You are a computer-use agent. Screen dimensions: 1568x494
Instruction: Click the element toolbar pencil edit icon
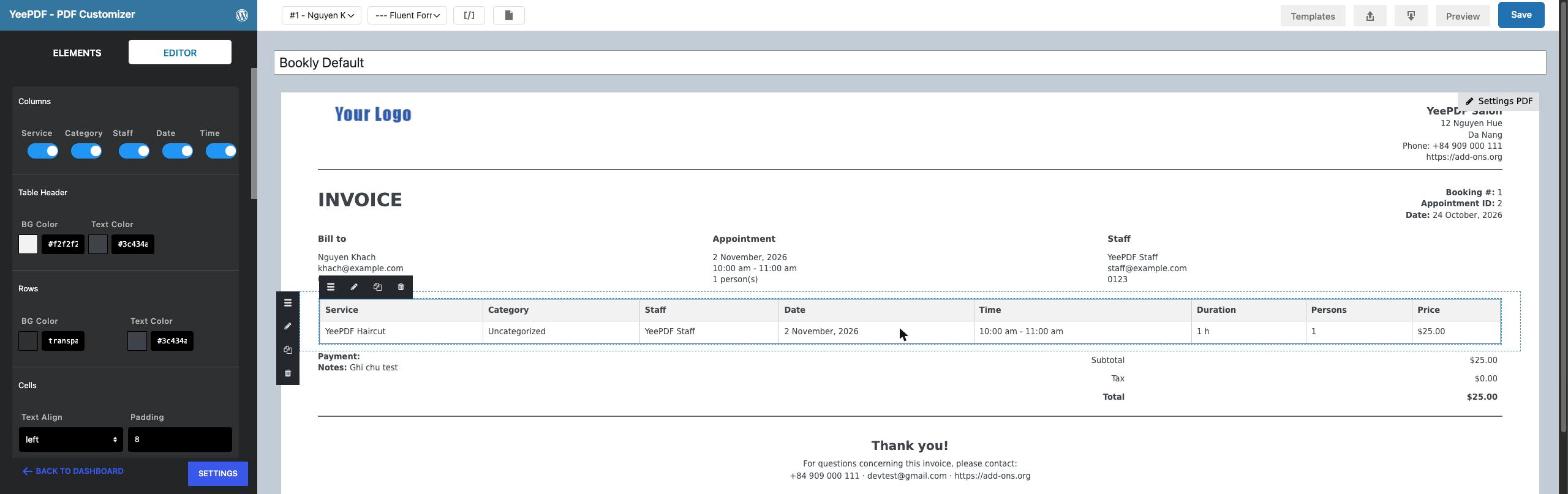coord(354,287)
